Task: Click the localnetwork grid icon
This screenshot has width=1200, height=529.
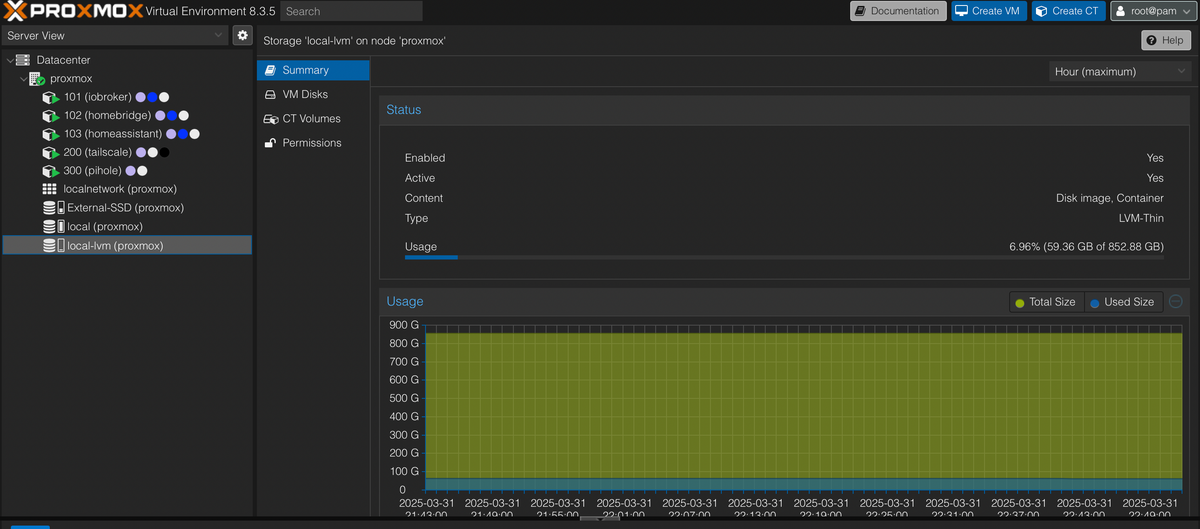Action: click(x=50, y=189)
